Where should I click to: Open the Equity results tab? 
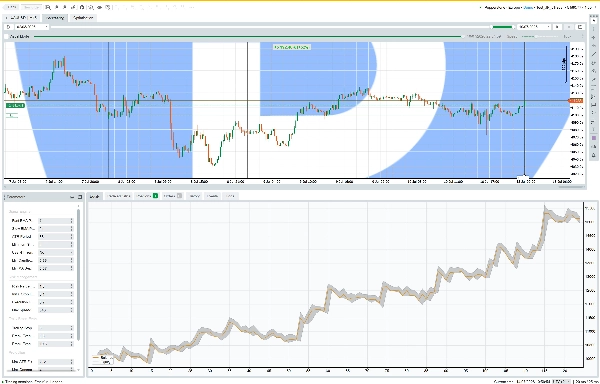click(x=94, y=196)
